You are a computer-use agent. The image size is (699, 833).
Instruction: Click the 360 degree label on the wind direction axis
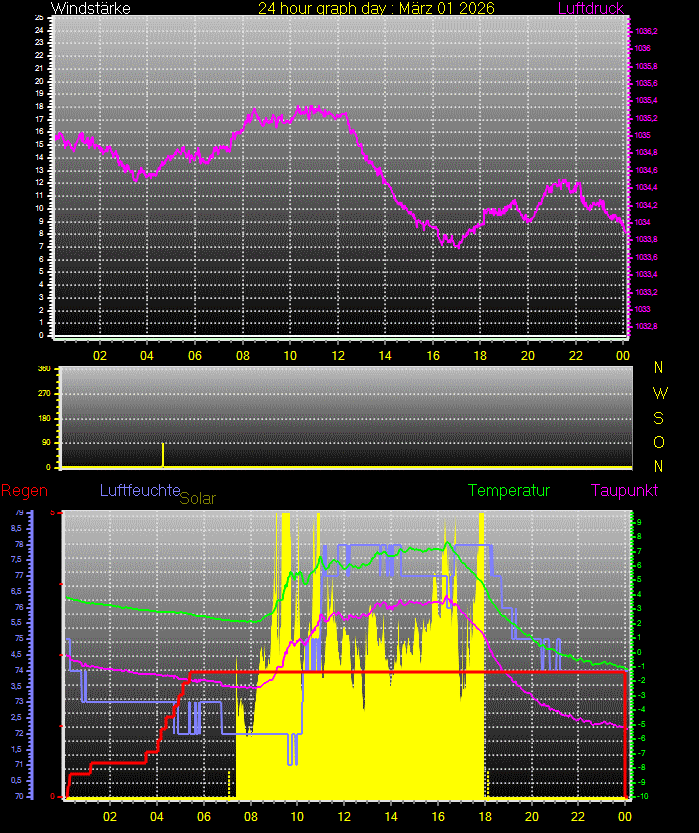[x=44, y=368]
